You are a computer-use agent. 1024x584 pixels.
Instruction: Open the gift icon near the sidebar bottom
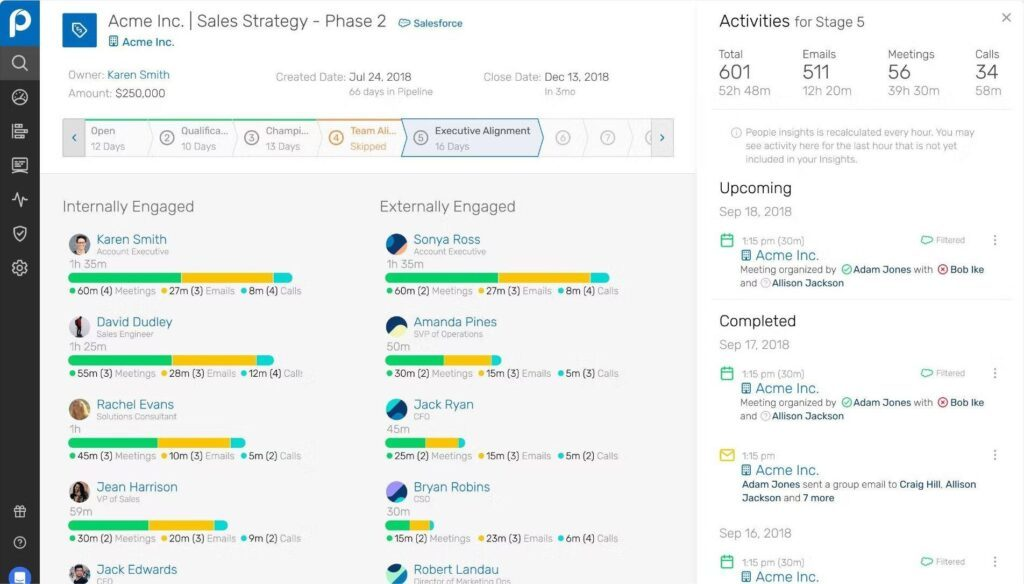(x=20, y=510)
